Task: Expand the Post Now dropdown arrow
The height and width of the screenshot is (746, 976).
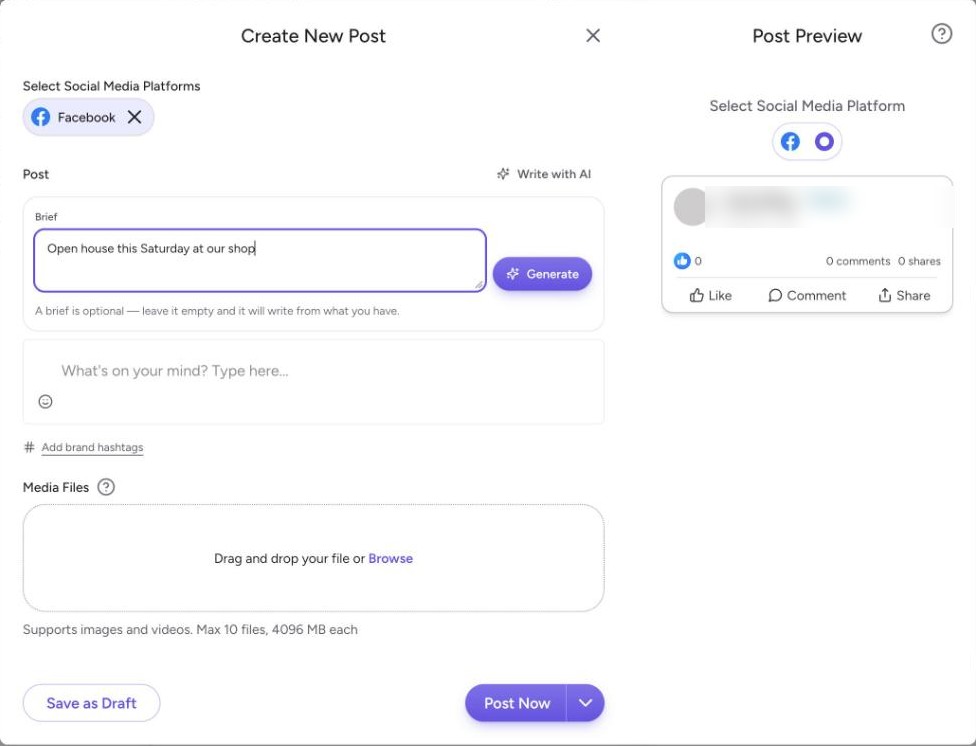Action: [585, 703]
